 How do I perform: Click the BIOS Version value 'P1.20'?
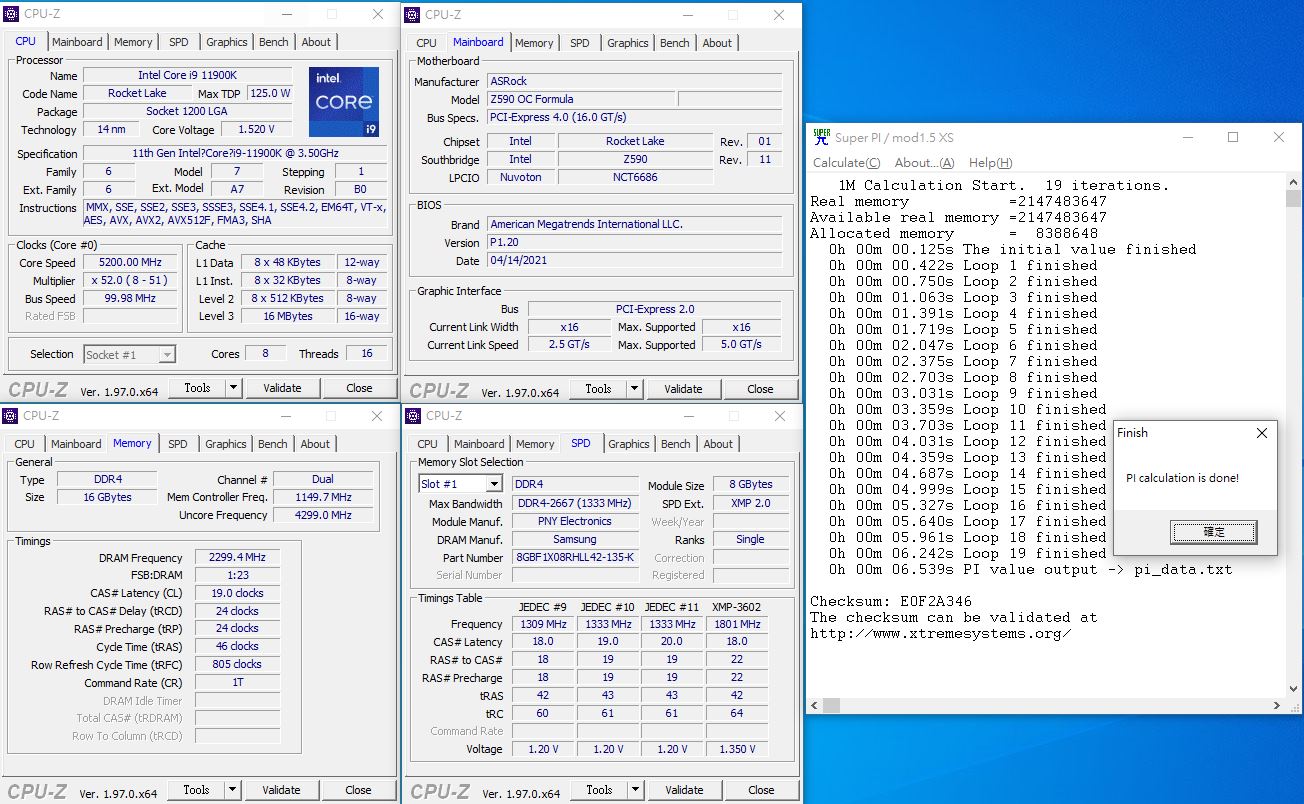pyautogui.click(x=634, y=243)
